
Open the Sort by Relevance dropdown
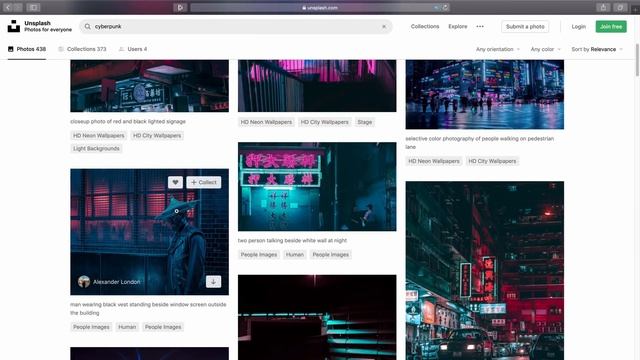[597, 49]
